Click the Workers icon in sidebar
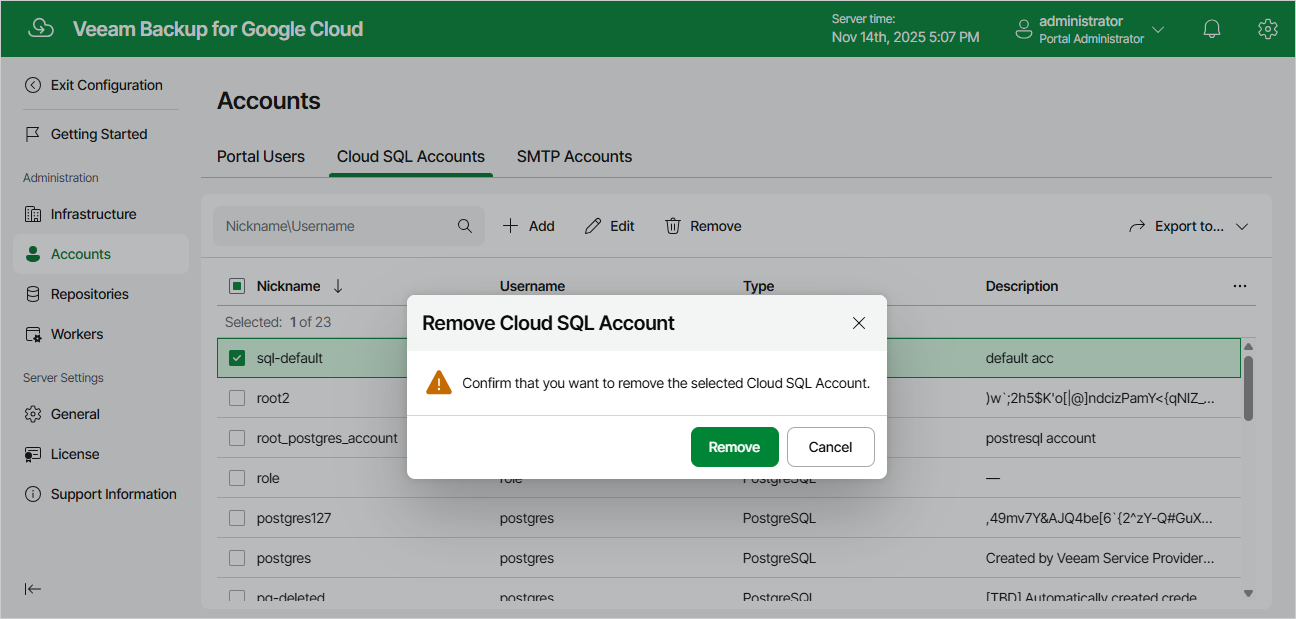Screen dimensions: 1296x619 (33, 334)
